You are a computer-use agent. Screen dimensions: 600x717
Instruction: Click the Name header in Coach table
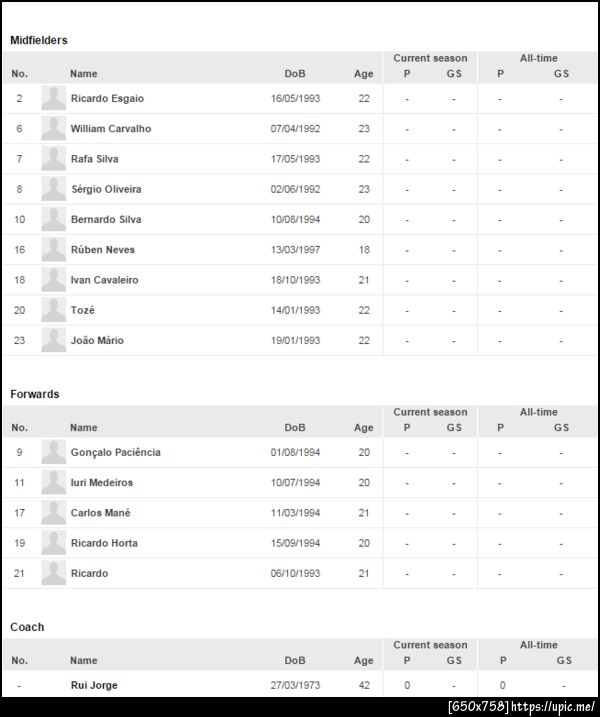(84, 661)
